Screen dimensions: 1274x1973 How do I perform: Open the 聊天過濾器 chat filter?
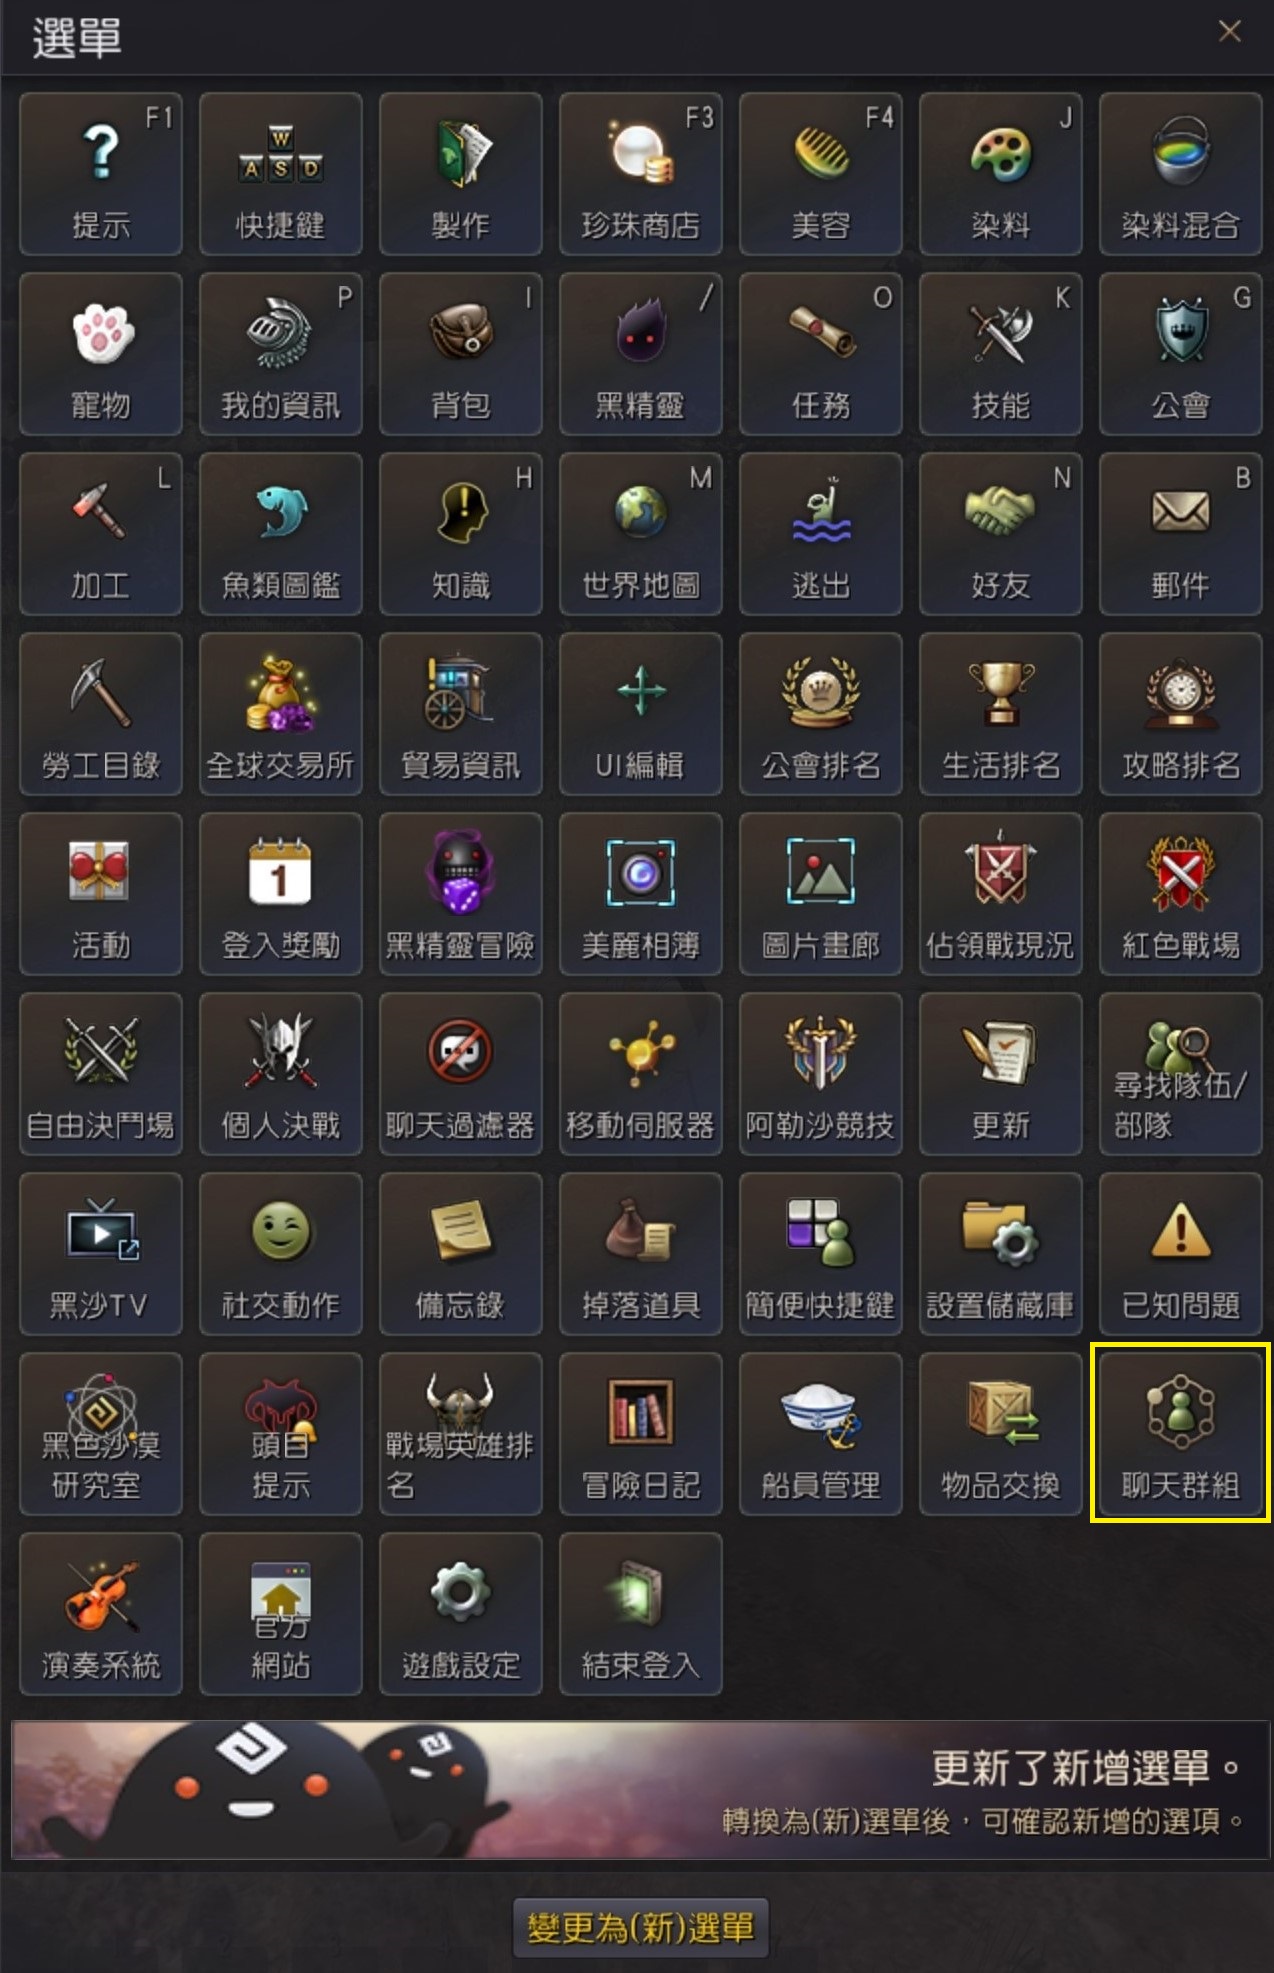coord(460,1074)
